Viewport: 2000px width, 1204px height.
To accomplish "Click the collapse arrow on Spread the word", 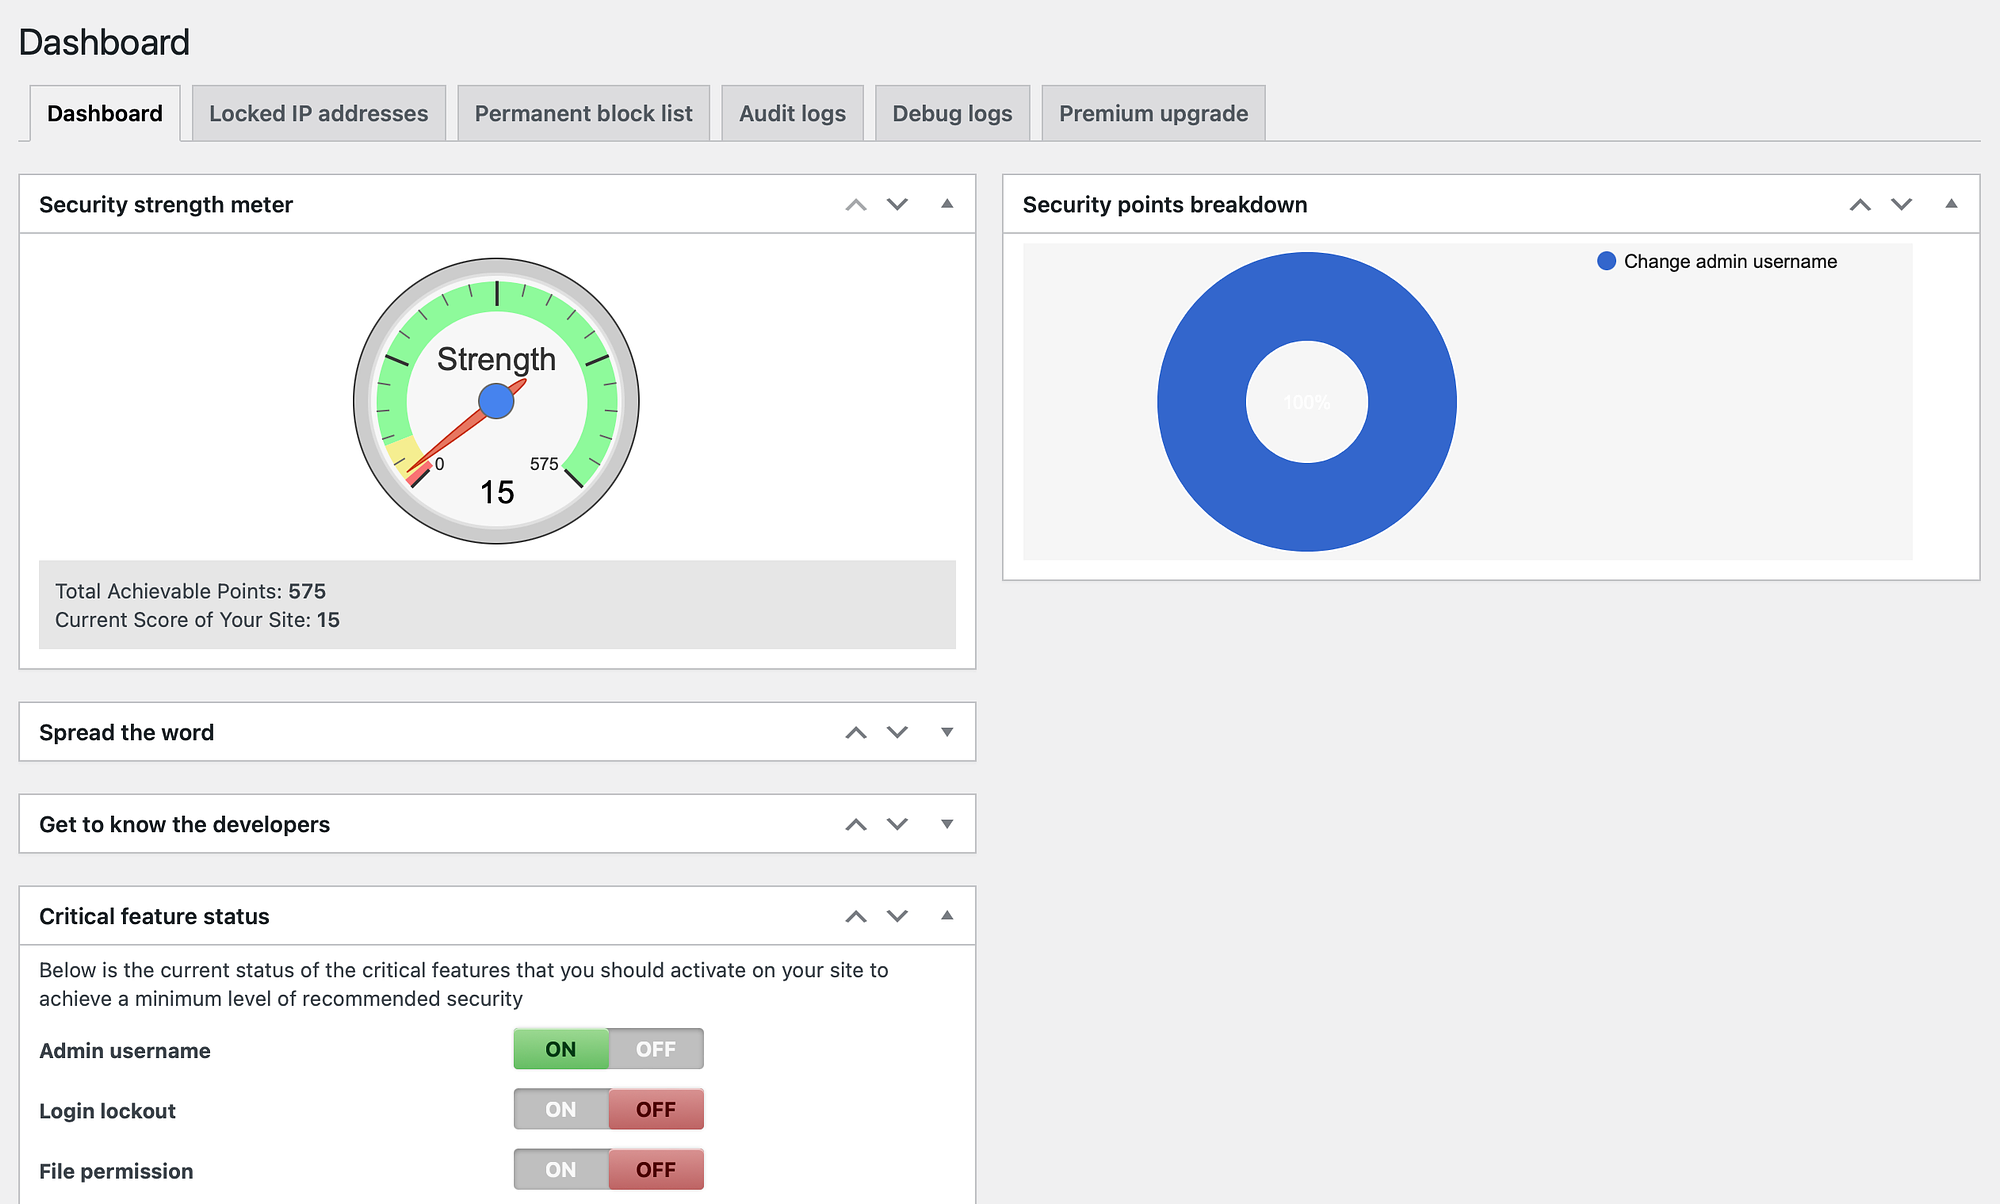I will [x=943, y=731].
